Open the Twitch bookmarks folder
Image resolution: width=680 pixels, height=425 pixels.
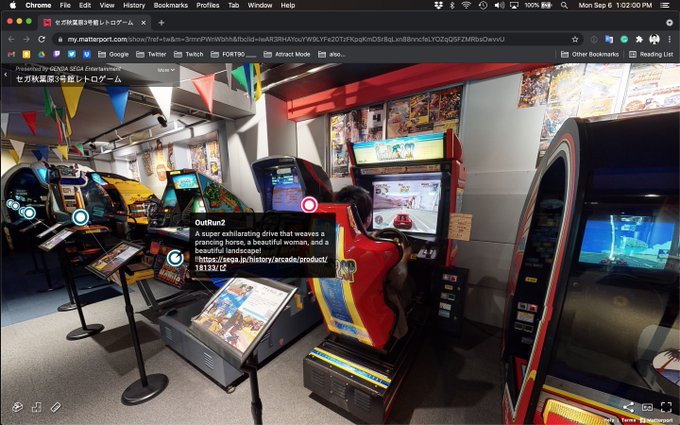click(x=189, y=54)
